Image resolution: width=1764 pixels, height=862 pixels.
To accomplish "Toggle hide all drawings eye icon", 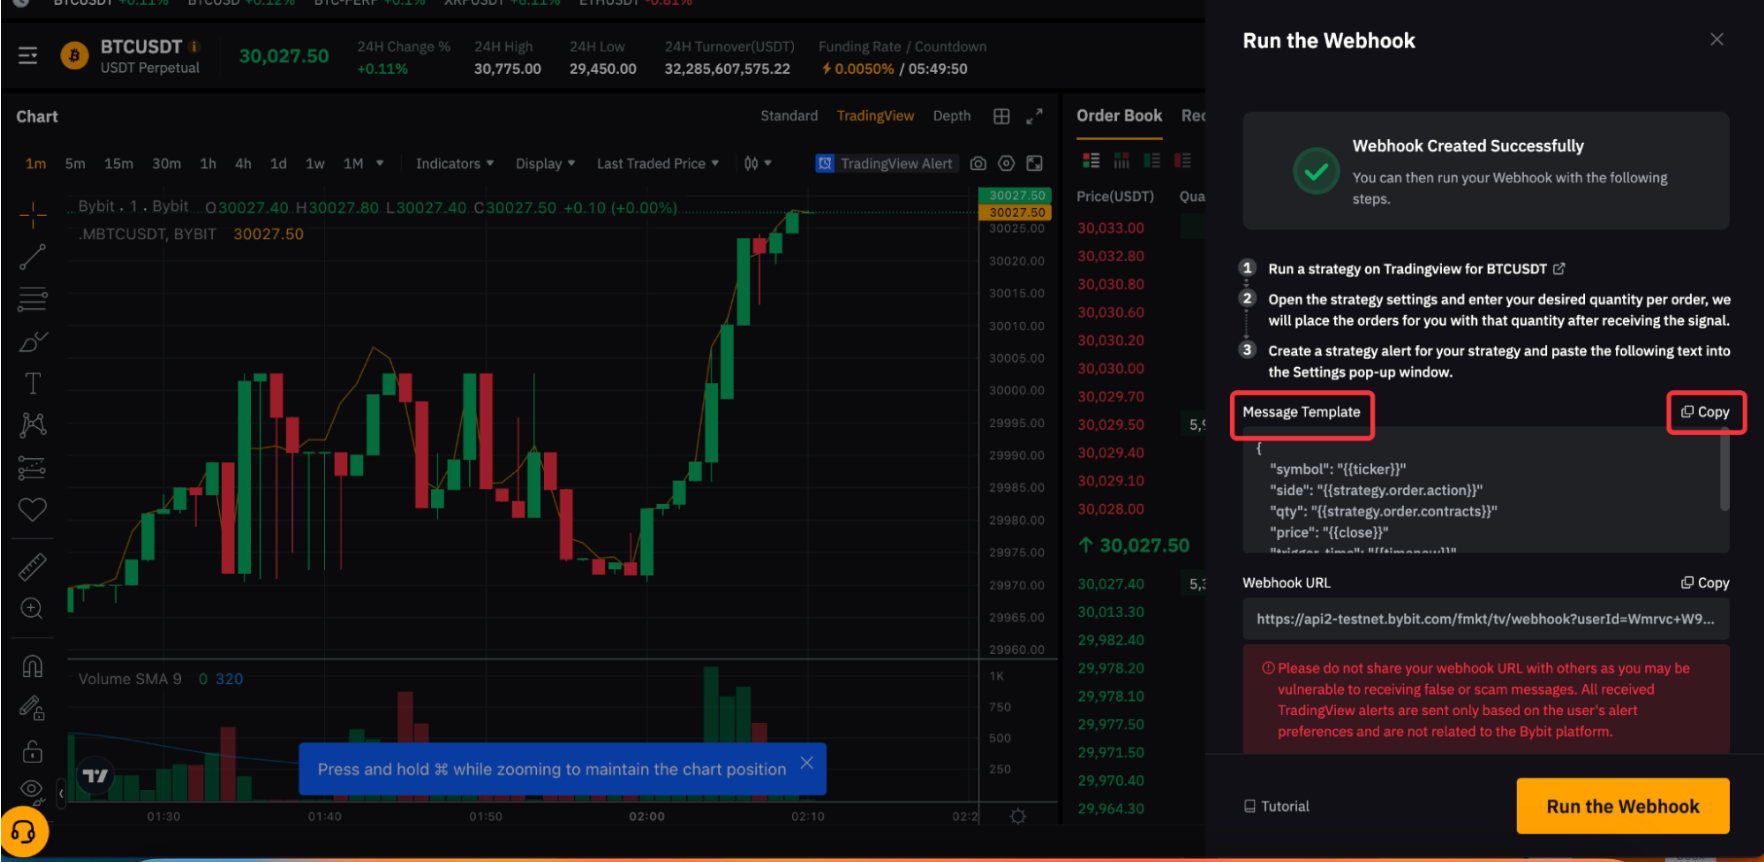I will click(32, 789).
